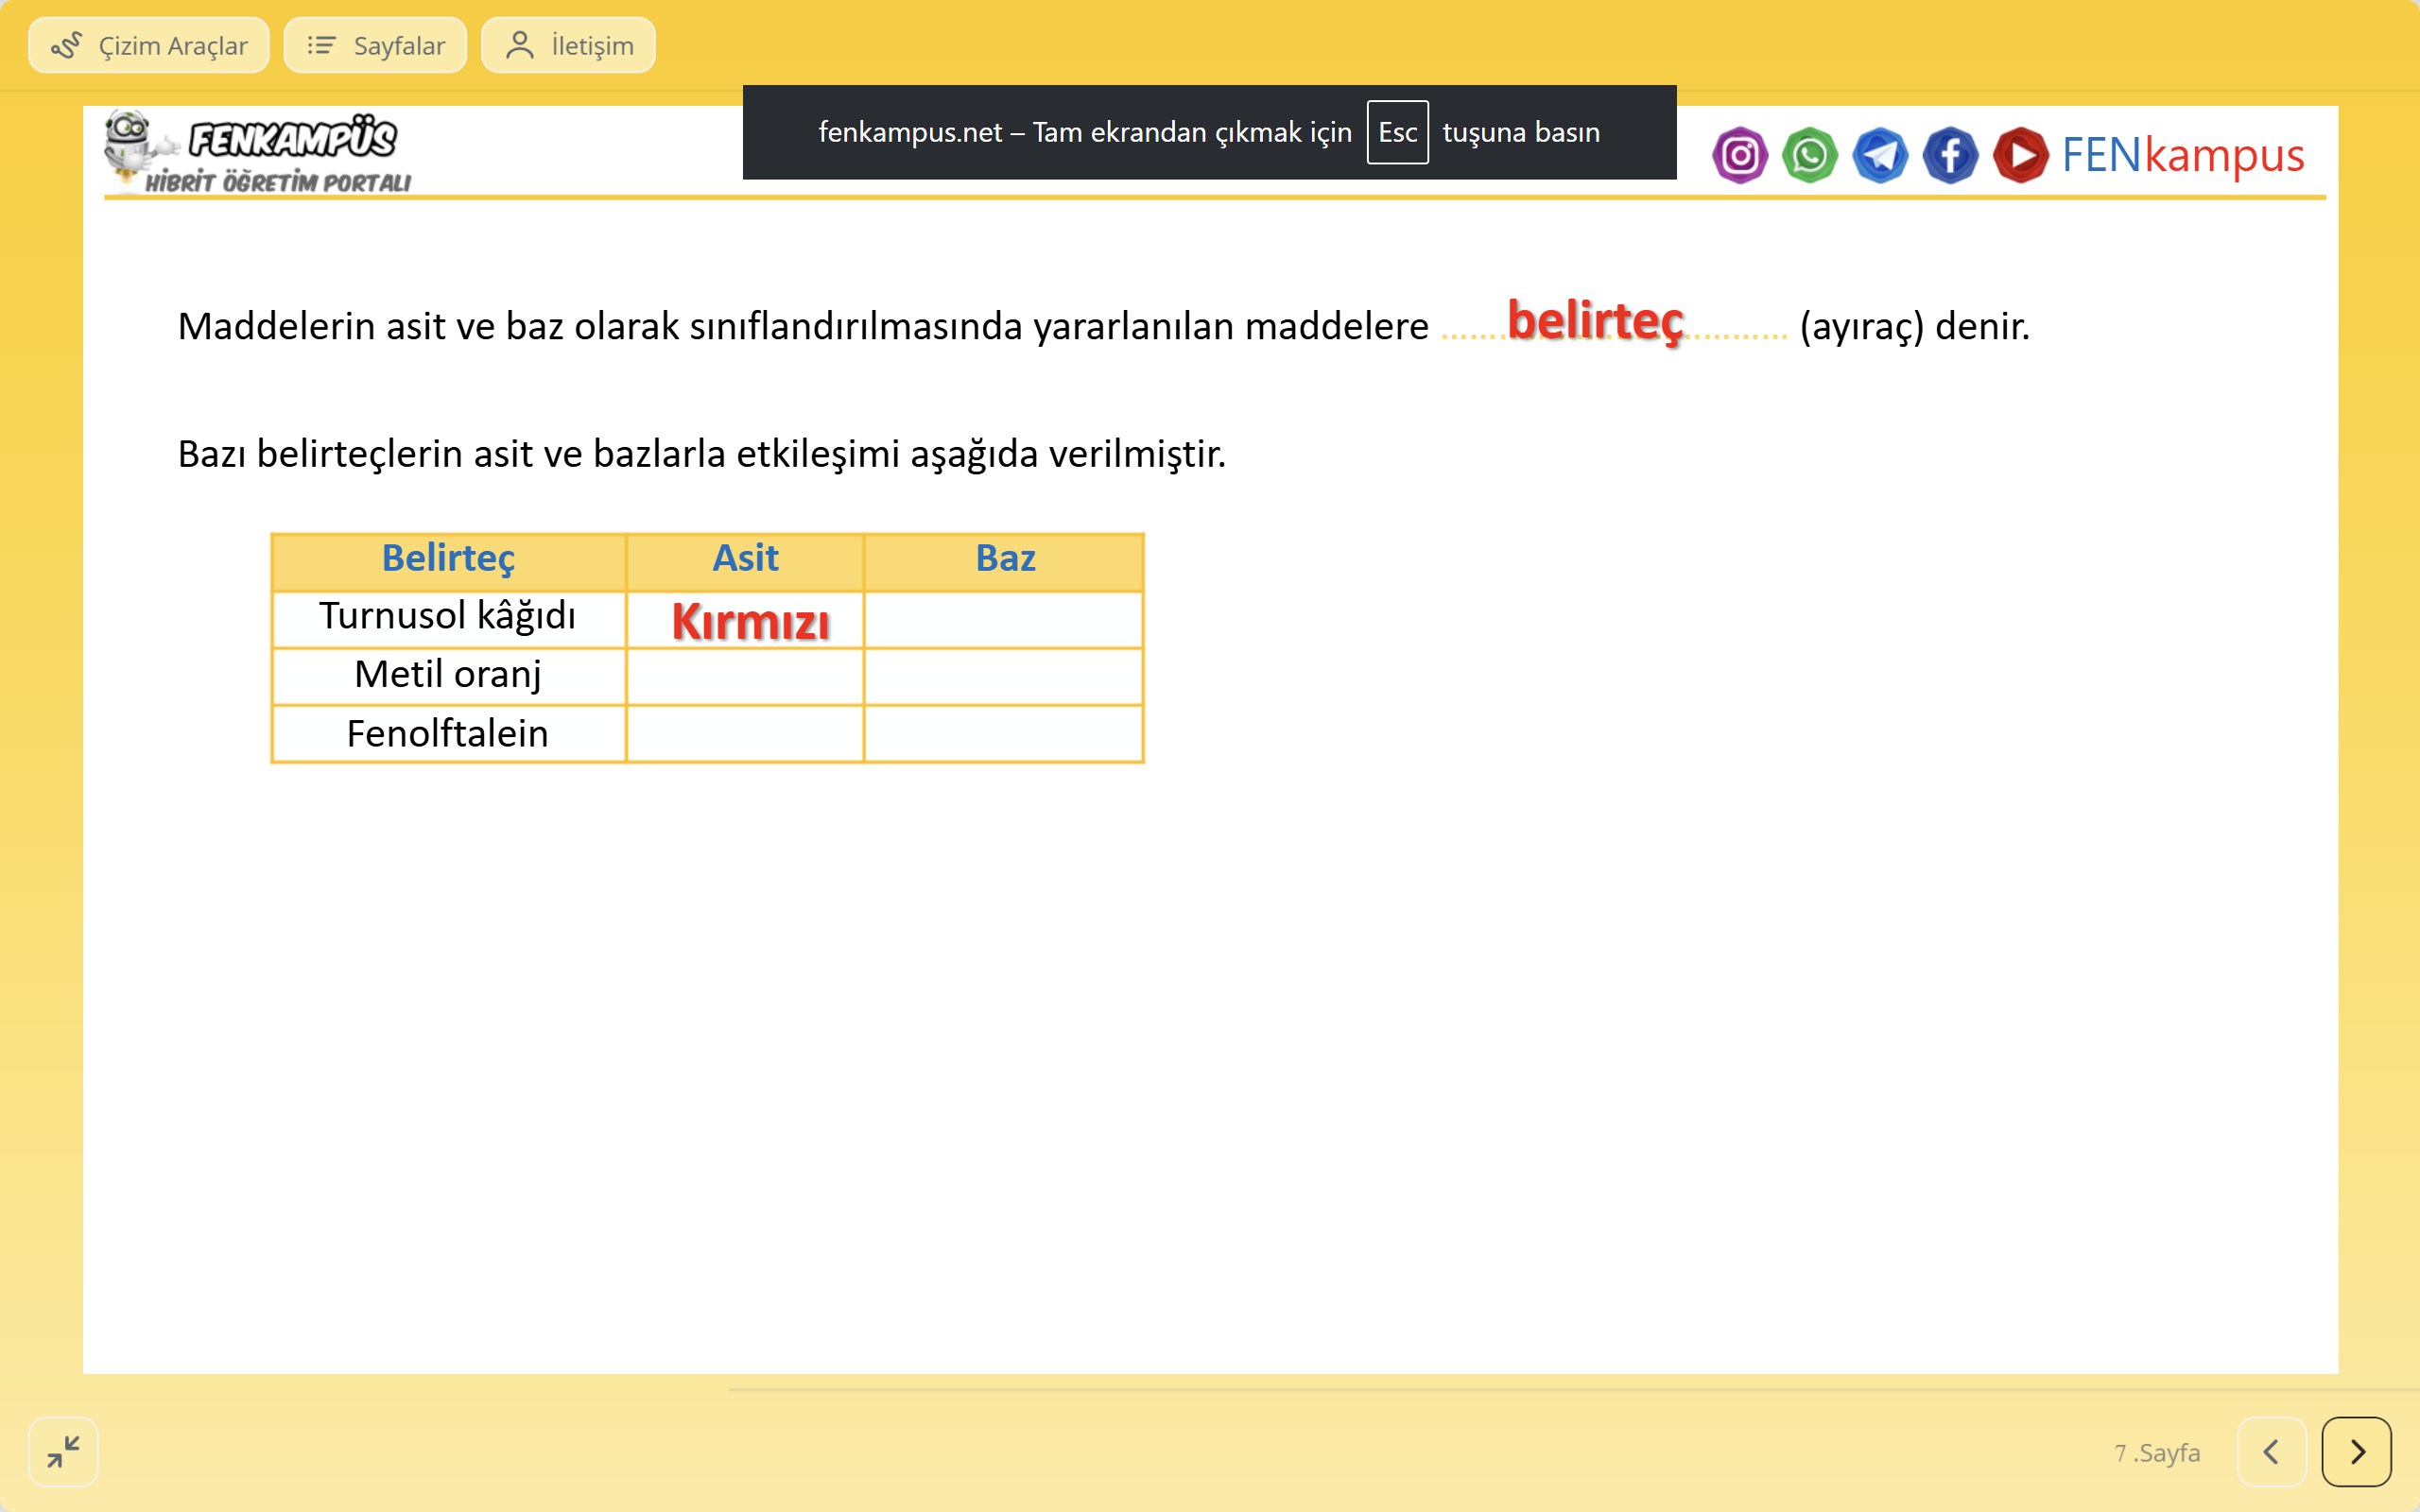The image size is (2420, 1512).
Task: Go back with the previous page arrow
Action: [2271, 1451]
